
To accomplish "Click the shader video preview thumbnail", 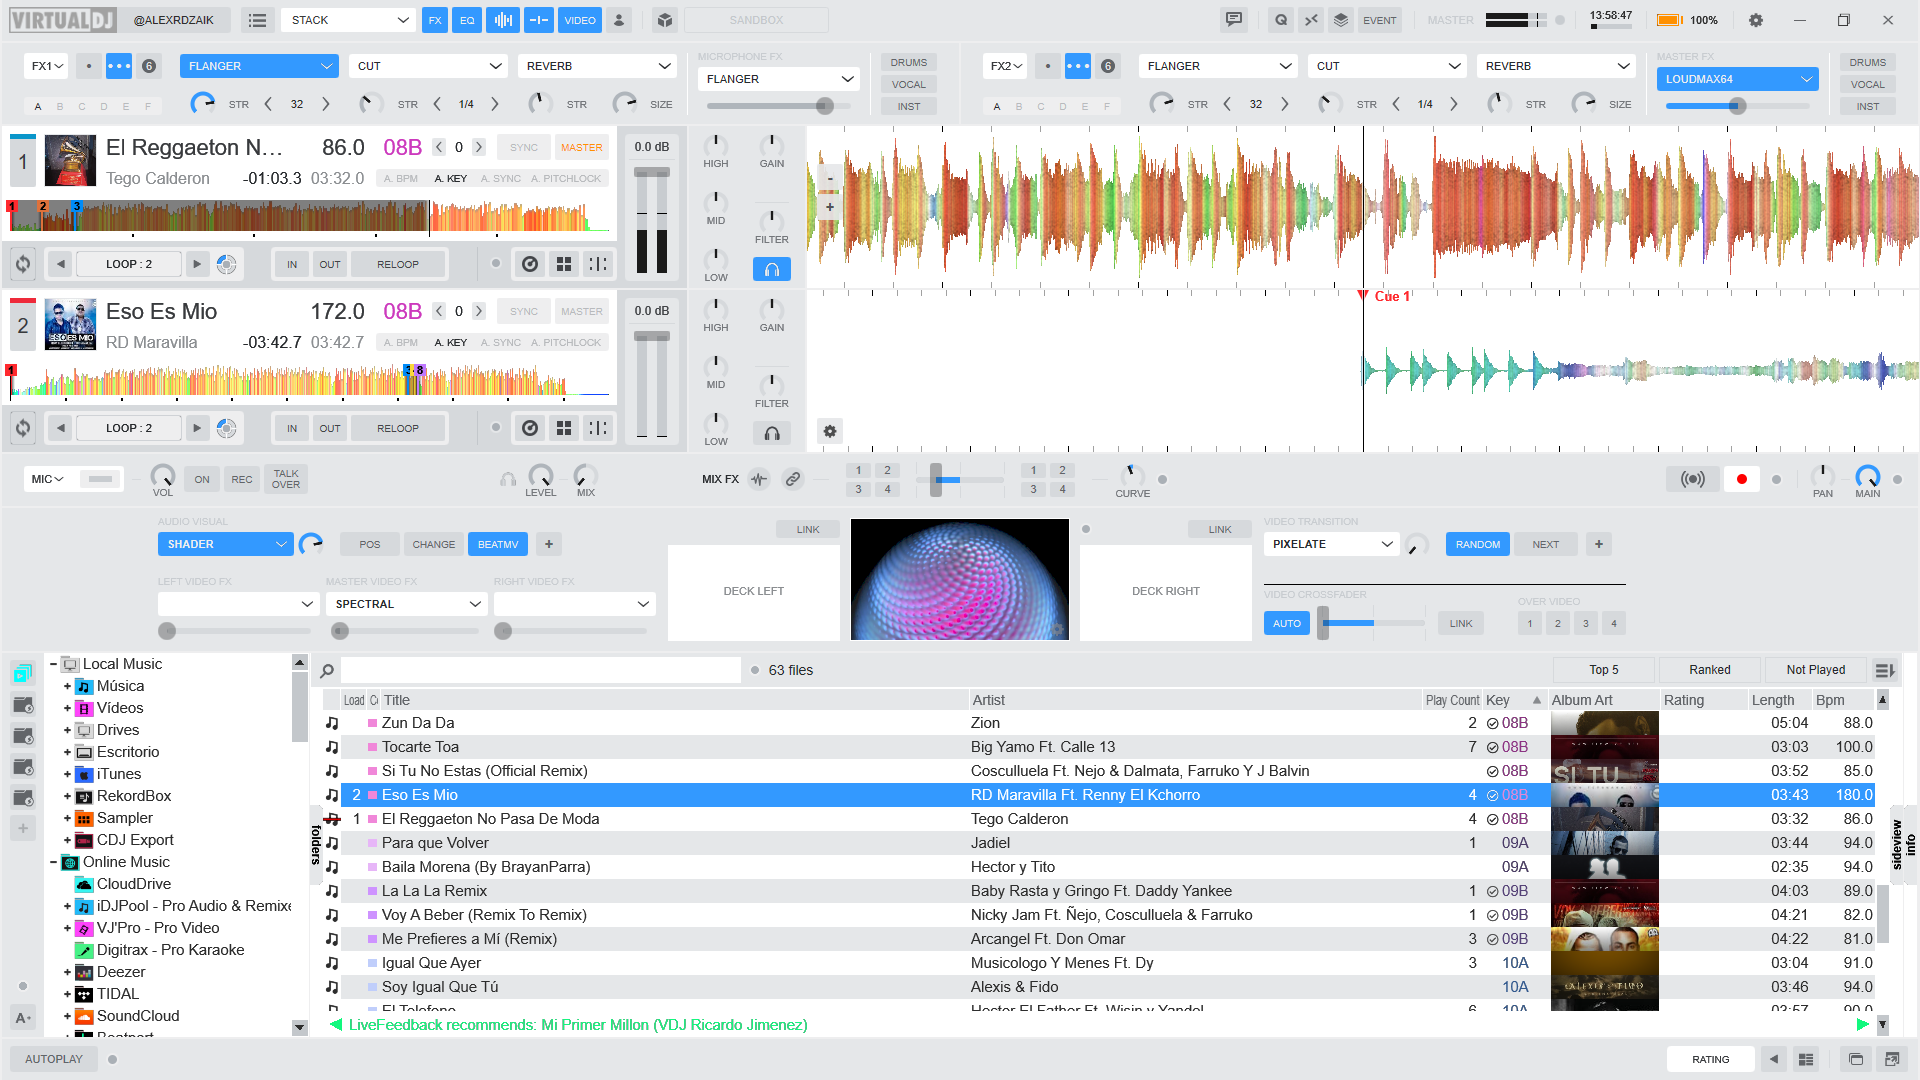I will click(x=960, y=579).
